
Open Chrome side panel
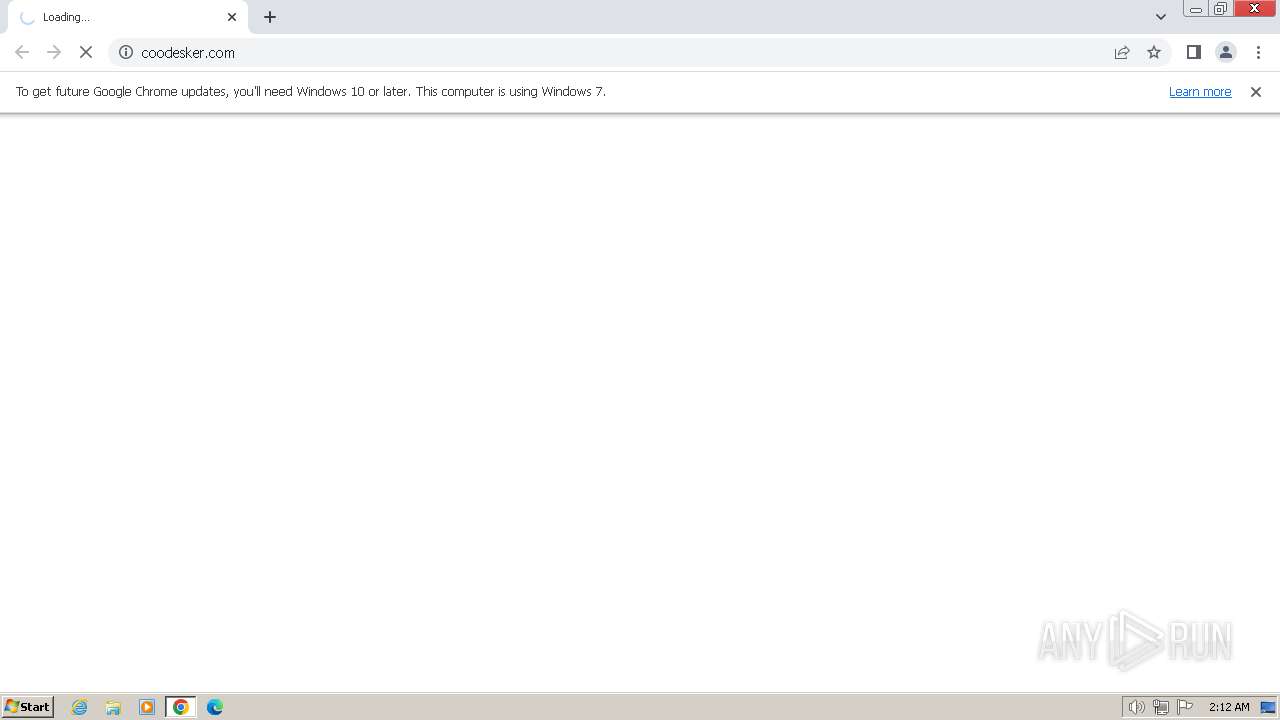pyautogui.click(x=1193, y=52)
